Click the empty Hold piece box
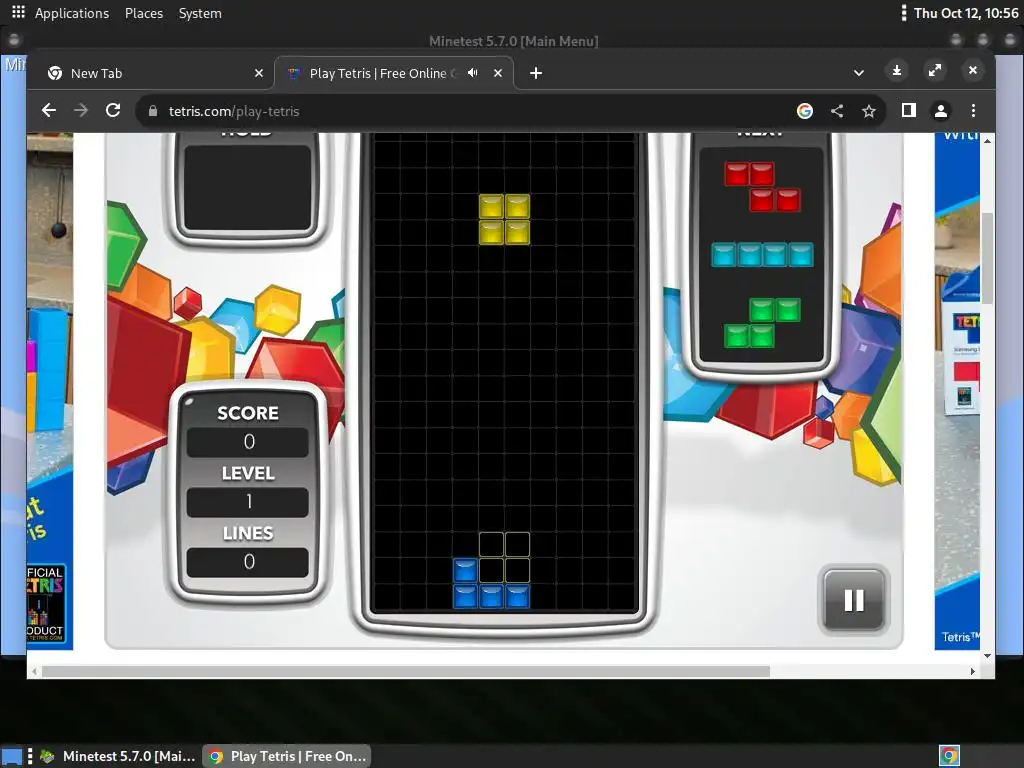 [x=248, y=189]
